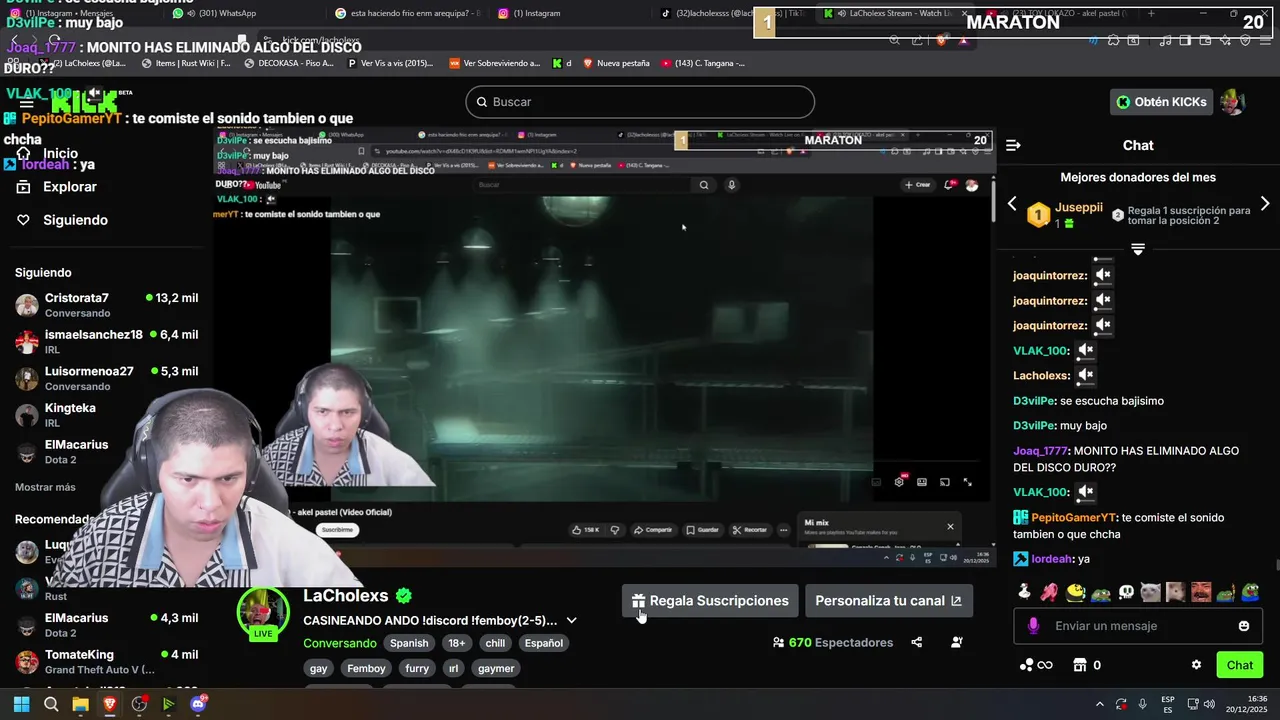This screenshot has width=1280, height=720.
Task: Open the DECOKASA bookmark
Action: pyautogui.click(x=288, y=63)
